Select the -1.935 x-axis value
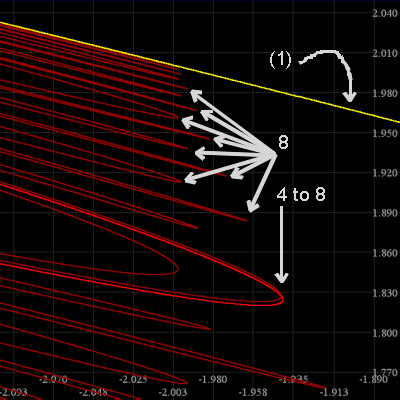This screenshot has width=400, height=400. 293,379
